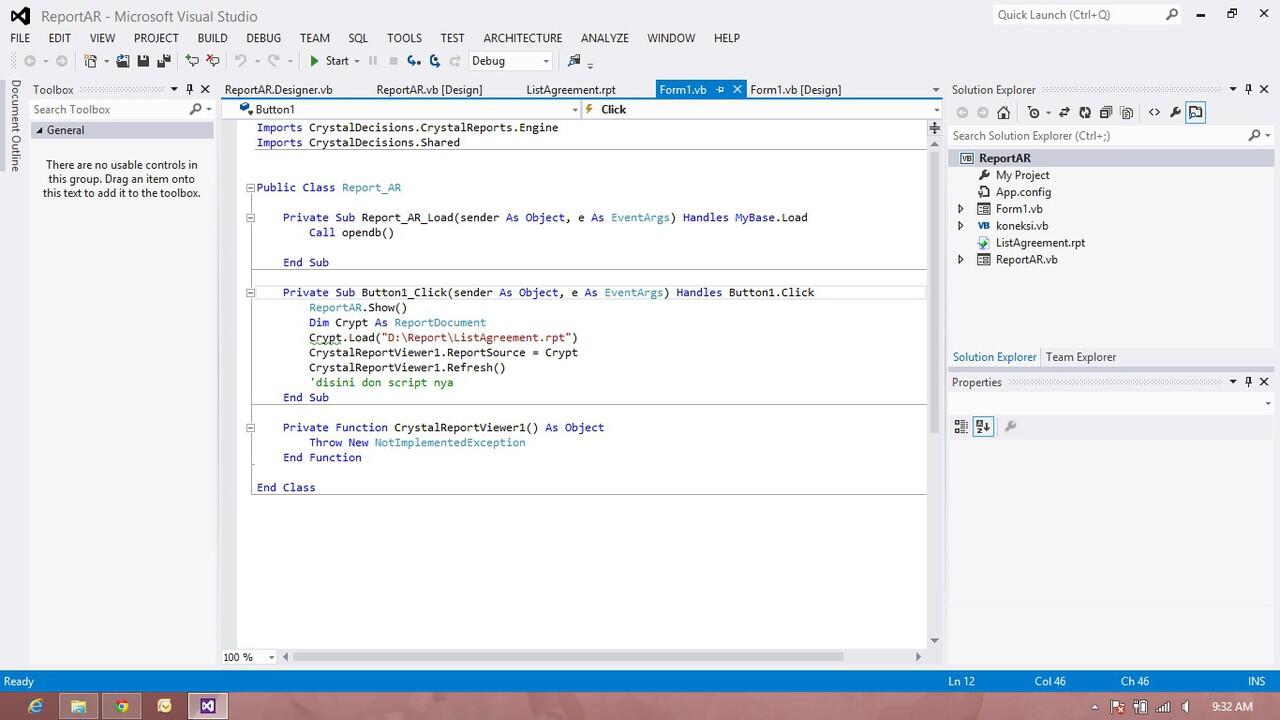
Task: Click the Quick Launch search magnifier icon
Action: click(1171, 15)
